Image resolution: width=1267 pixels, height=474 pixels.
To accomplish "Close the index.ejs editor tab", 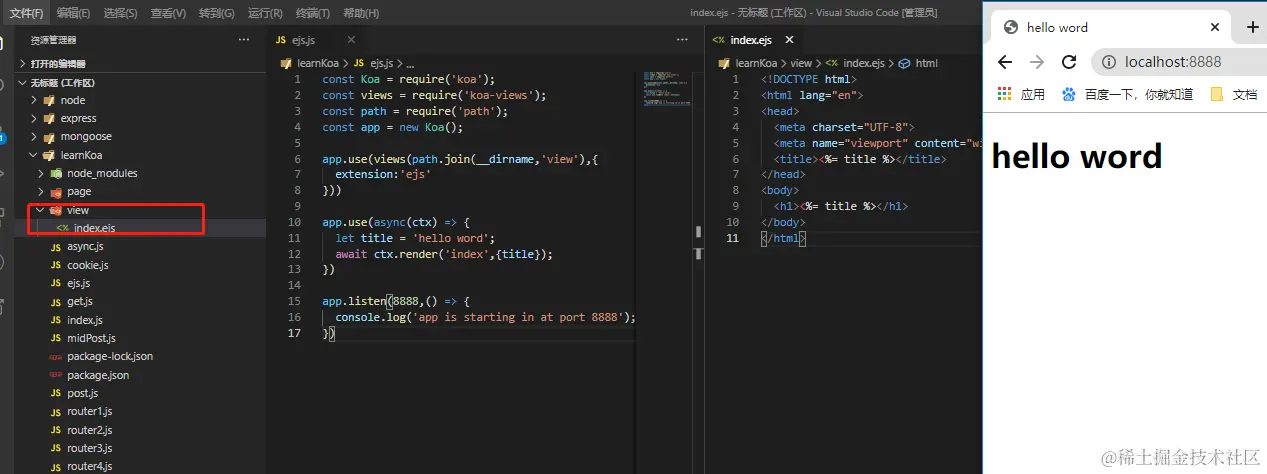I will click(x=789, y=40).
